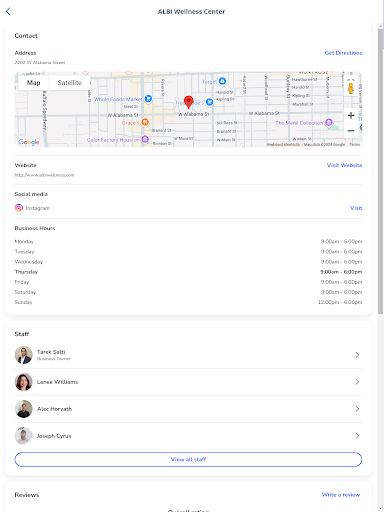This screenshot has height=512, width=384.
Task: Open Visit Website link
Action: (x=344, y=165)
